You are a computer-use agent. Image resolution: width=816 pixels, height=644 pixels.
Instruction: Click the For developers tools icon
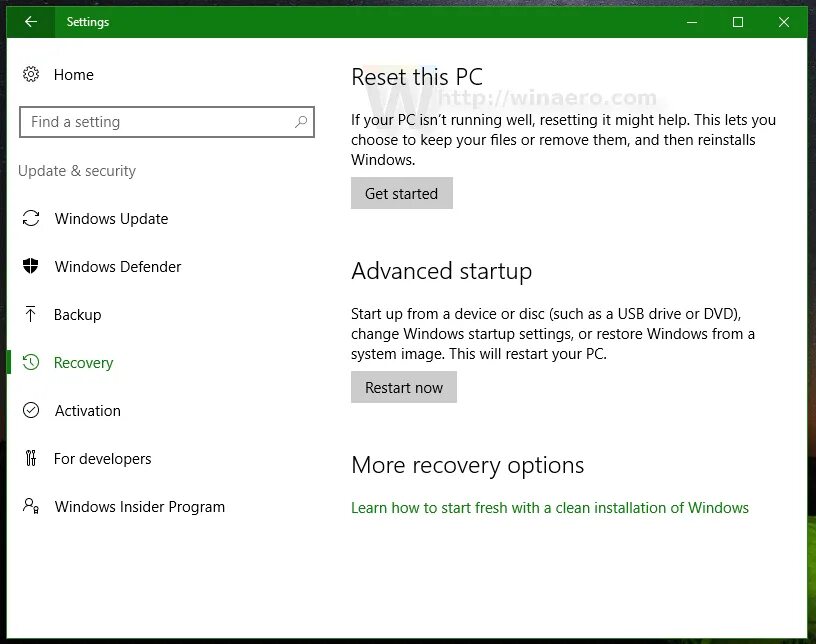(x=31, y=458)
